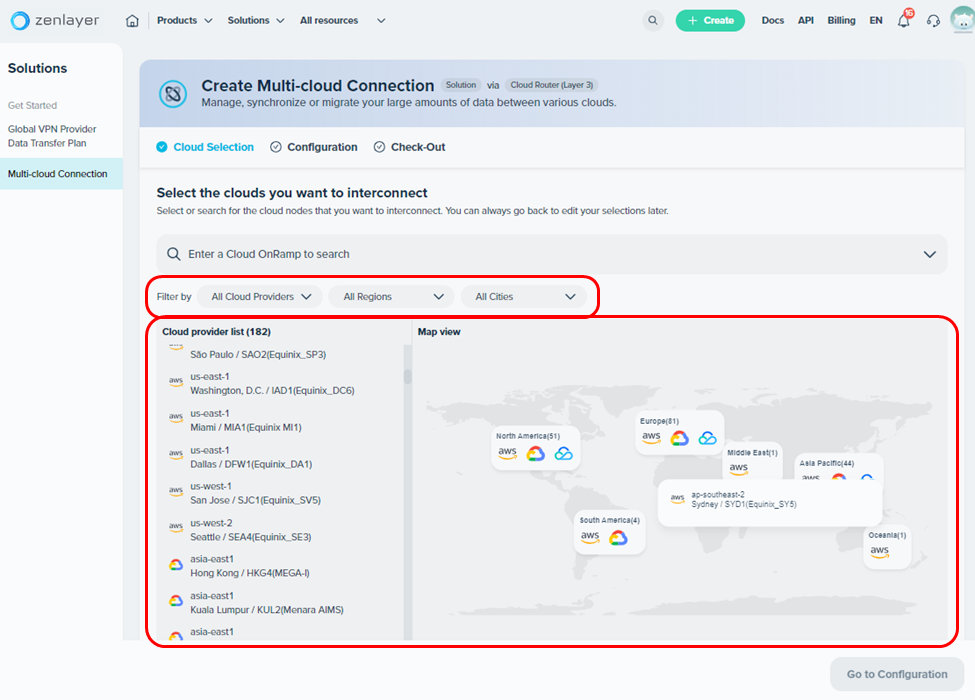Select the Cloud Selection step
Screen dimensions: 975x700
(x=205, y=147)
